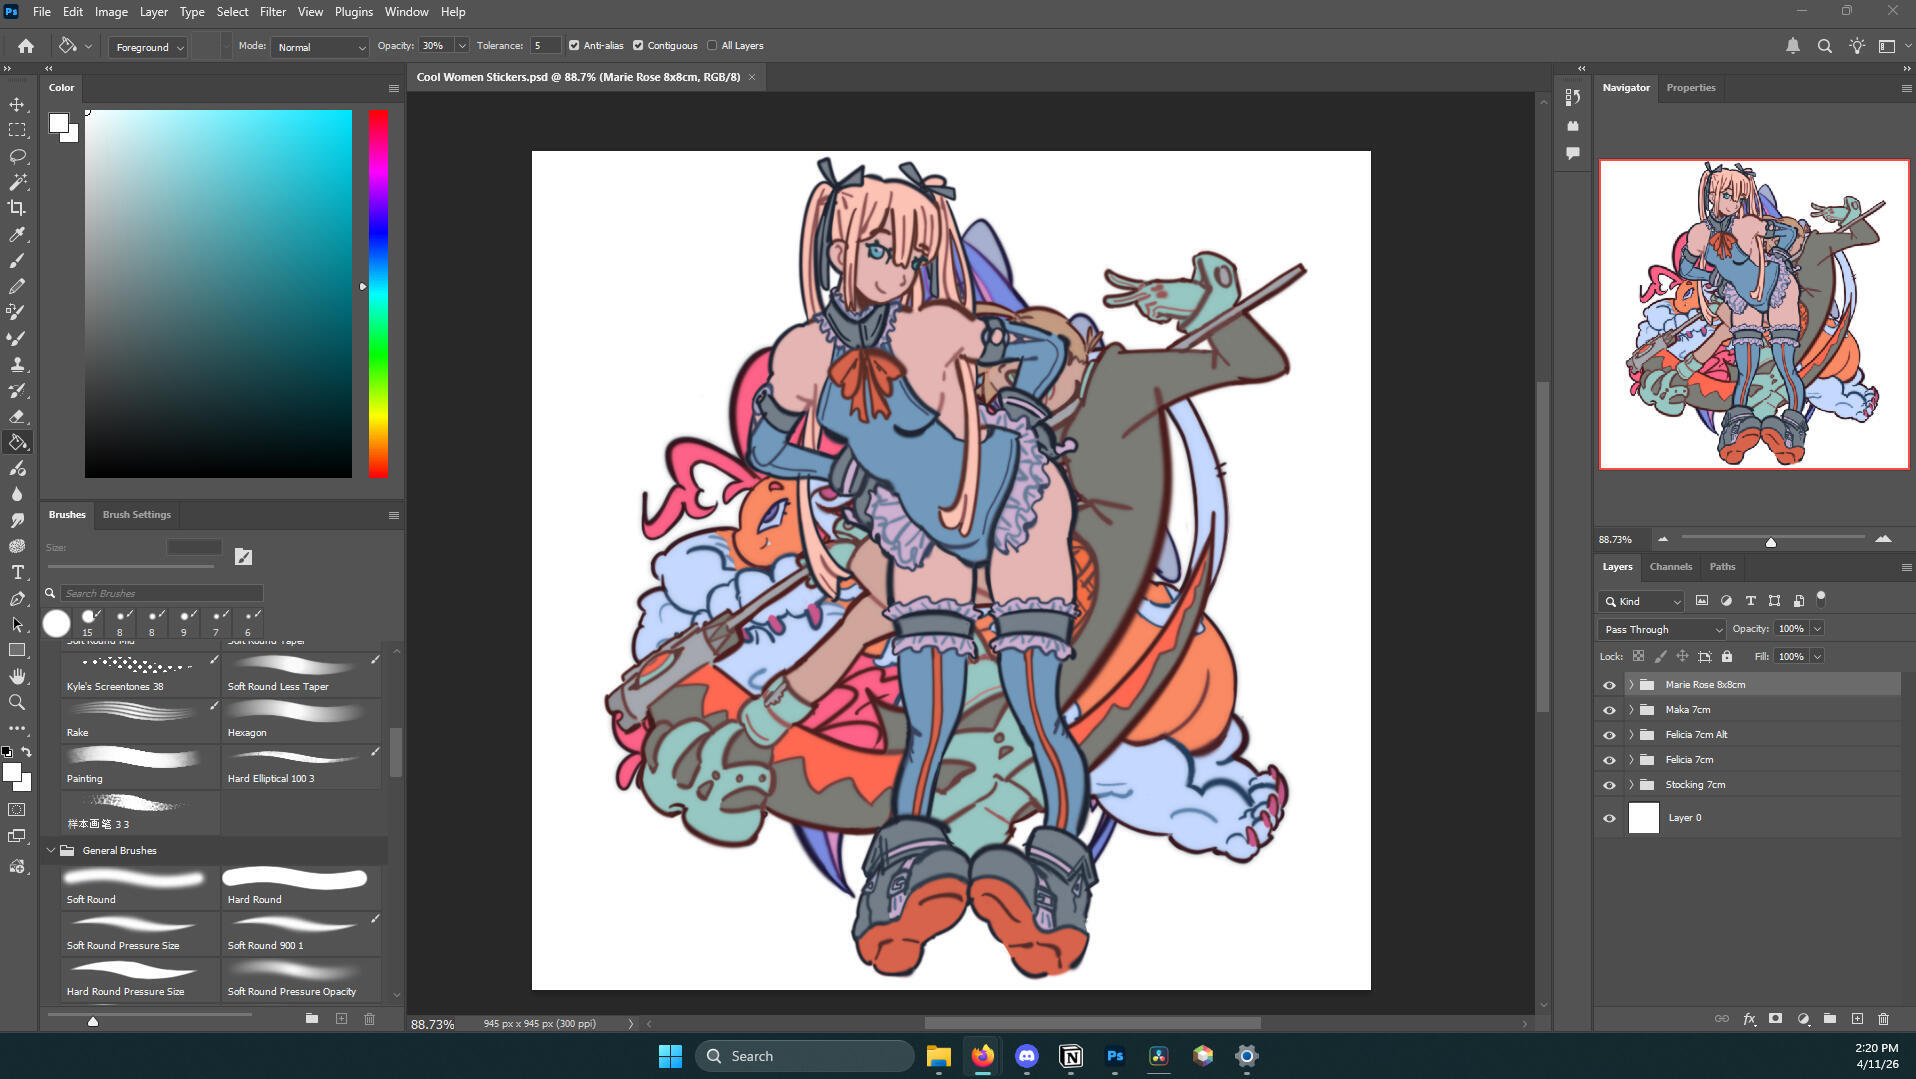Expand the Stocking 7cm group
The height and width of the screenshot is (1079, 1916).
coord(1631,785)
